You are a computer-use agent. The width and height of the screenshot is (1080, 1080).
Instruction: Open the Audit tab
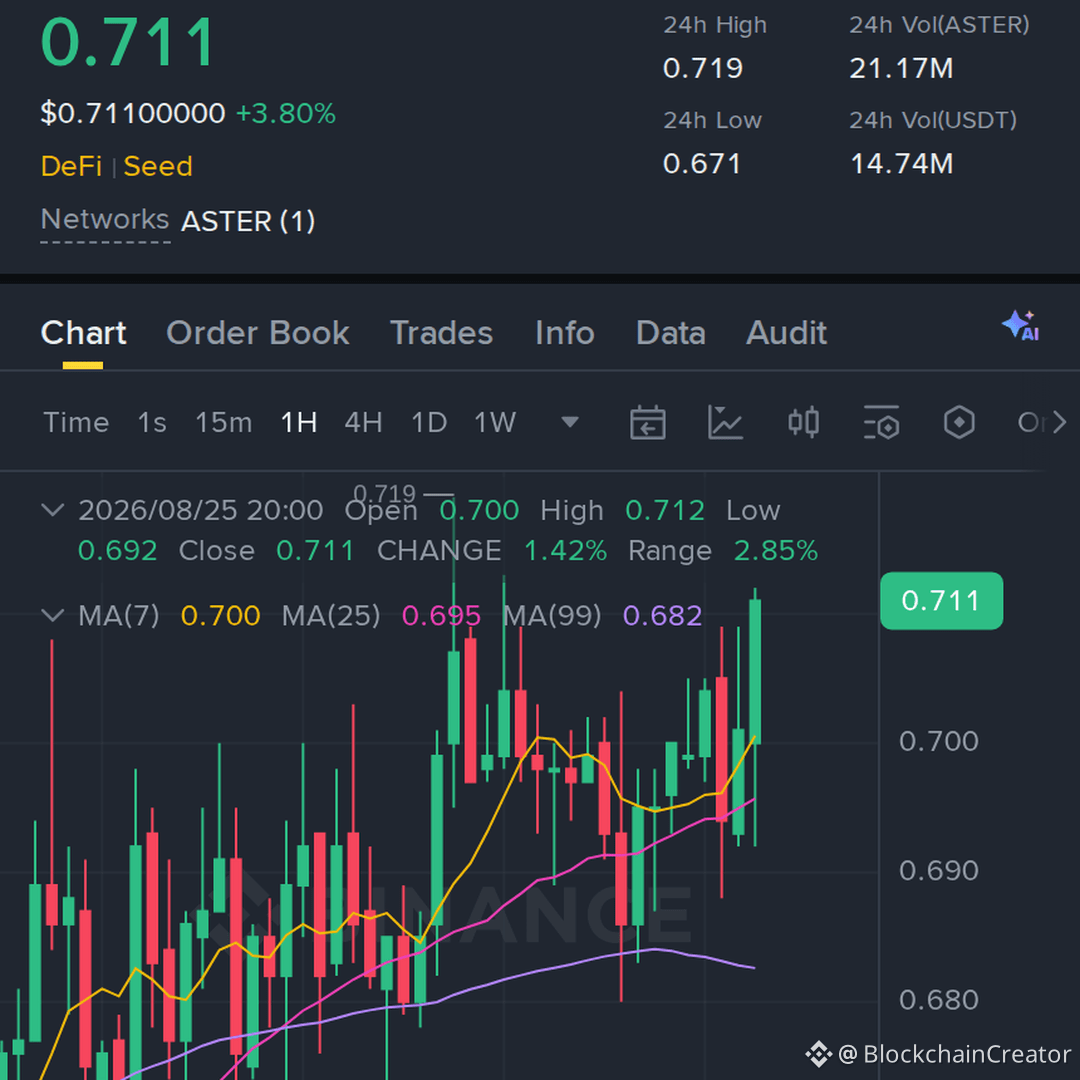[x=787, y=333]
